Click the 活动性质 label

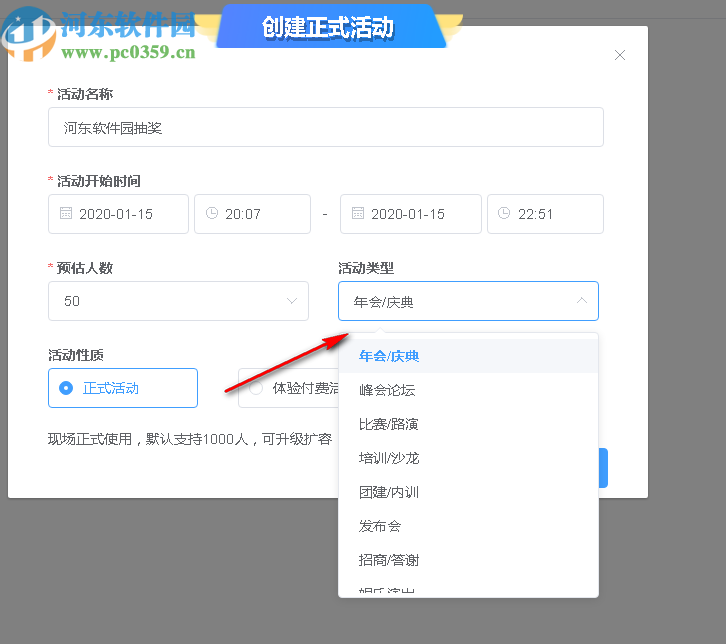point(76,355)
